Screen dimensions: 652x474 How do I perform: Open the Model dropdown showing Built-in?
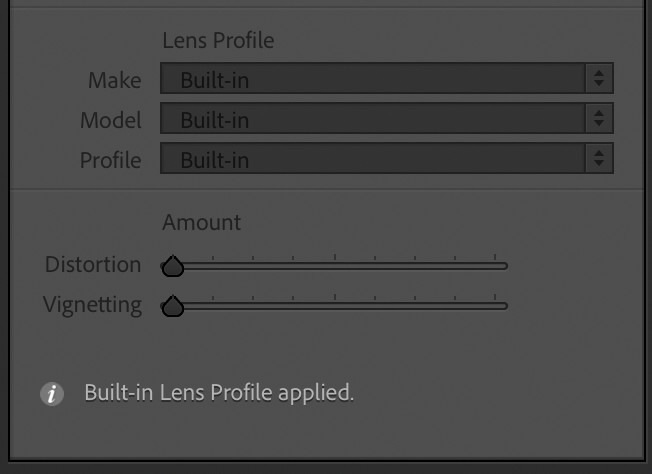click(x=372, y=119)
